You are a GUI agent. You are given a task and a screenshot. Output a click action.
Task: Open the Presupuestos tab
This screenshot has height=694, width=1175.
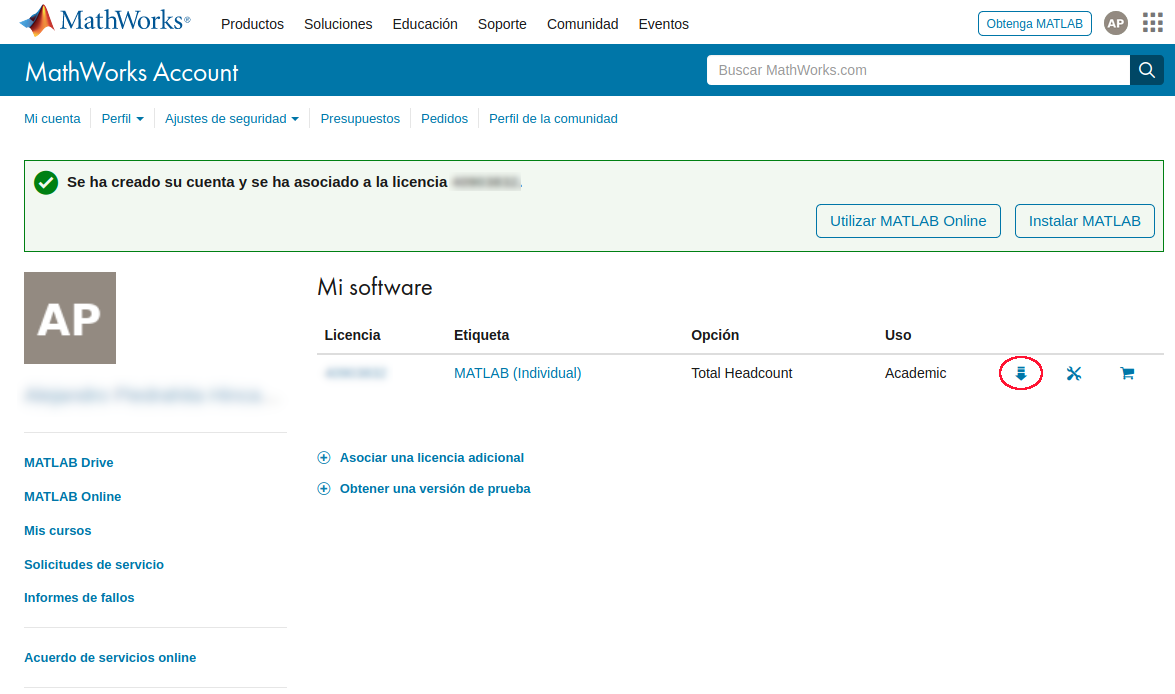tap(360, 118)
